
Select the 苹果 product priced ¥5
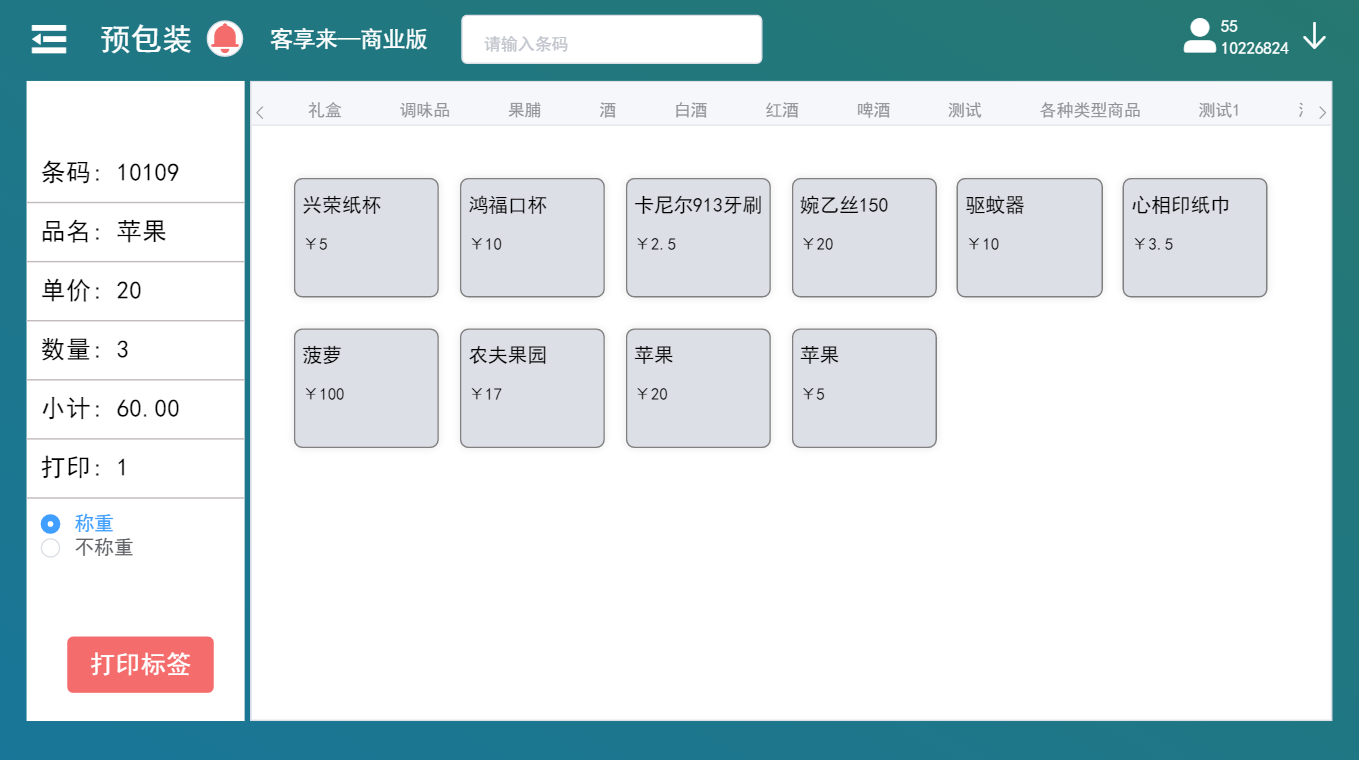click(x=864, y=388)
